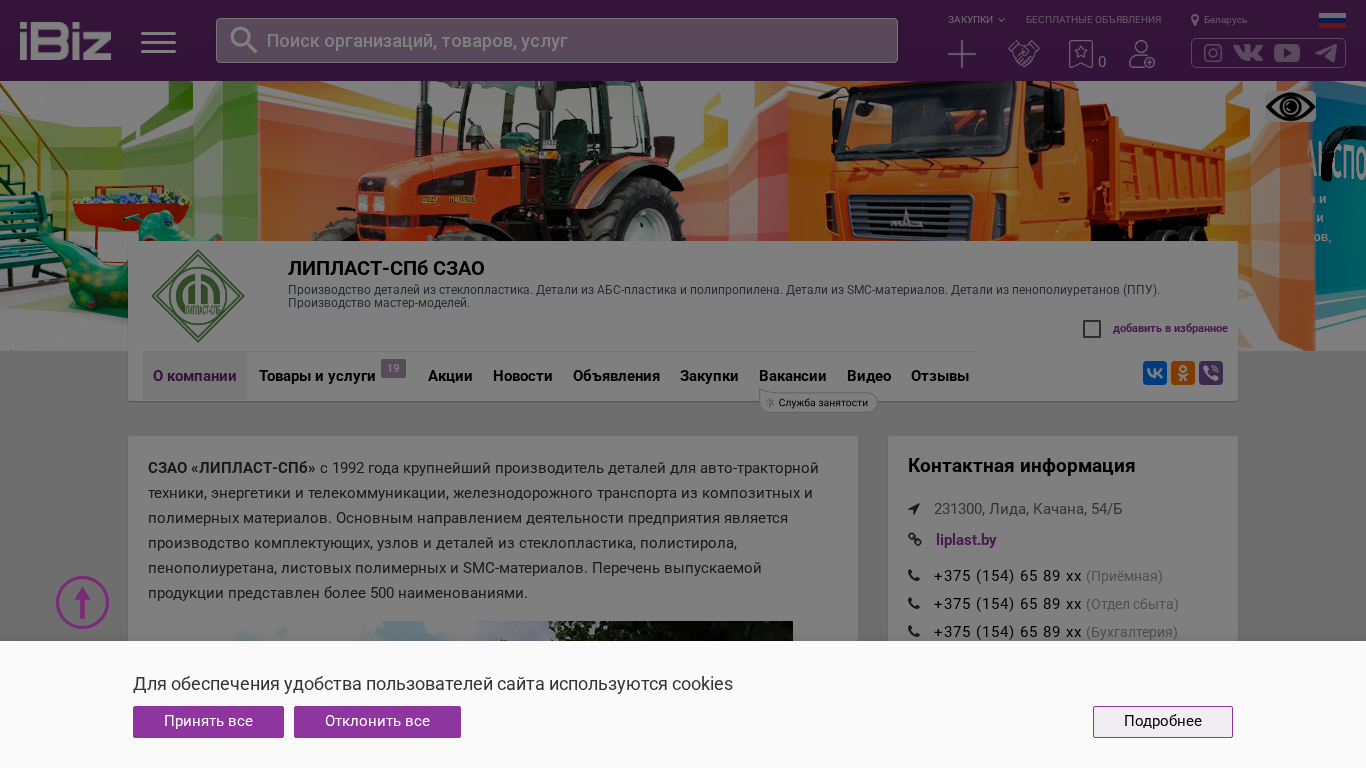
Task: Click the address arrow icon beside Лида
Action: (914, 509)
